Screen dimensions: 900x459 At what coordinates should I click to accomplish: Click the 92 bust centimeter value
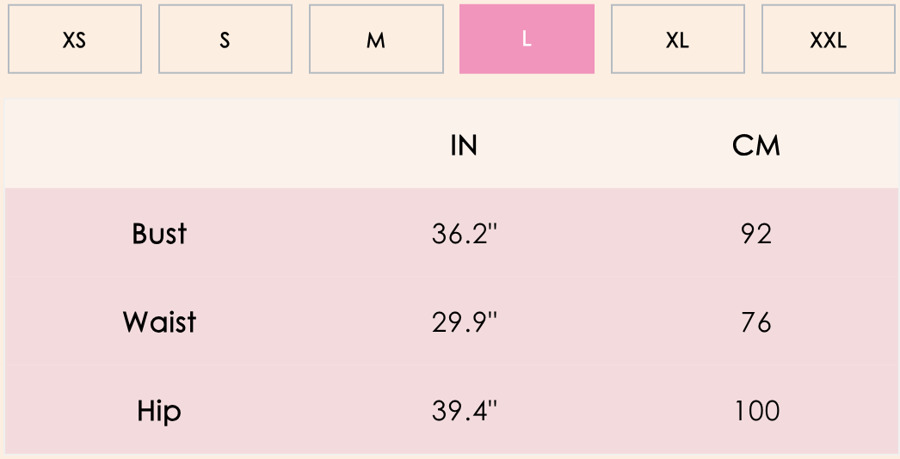tap(756, 234)
